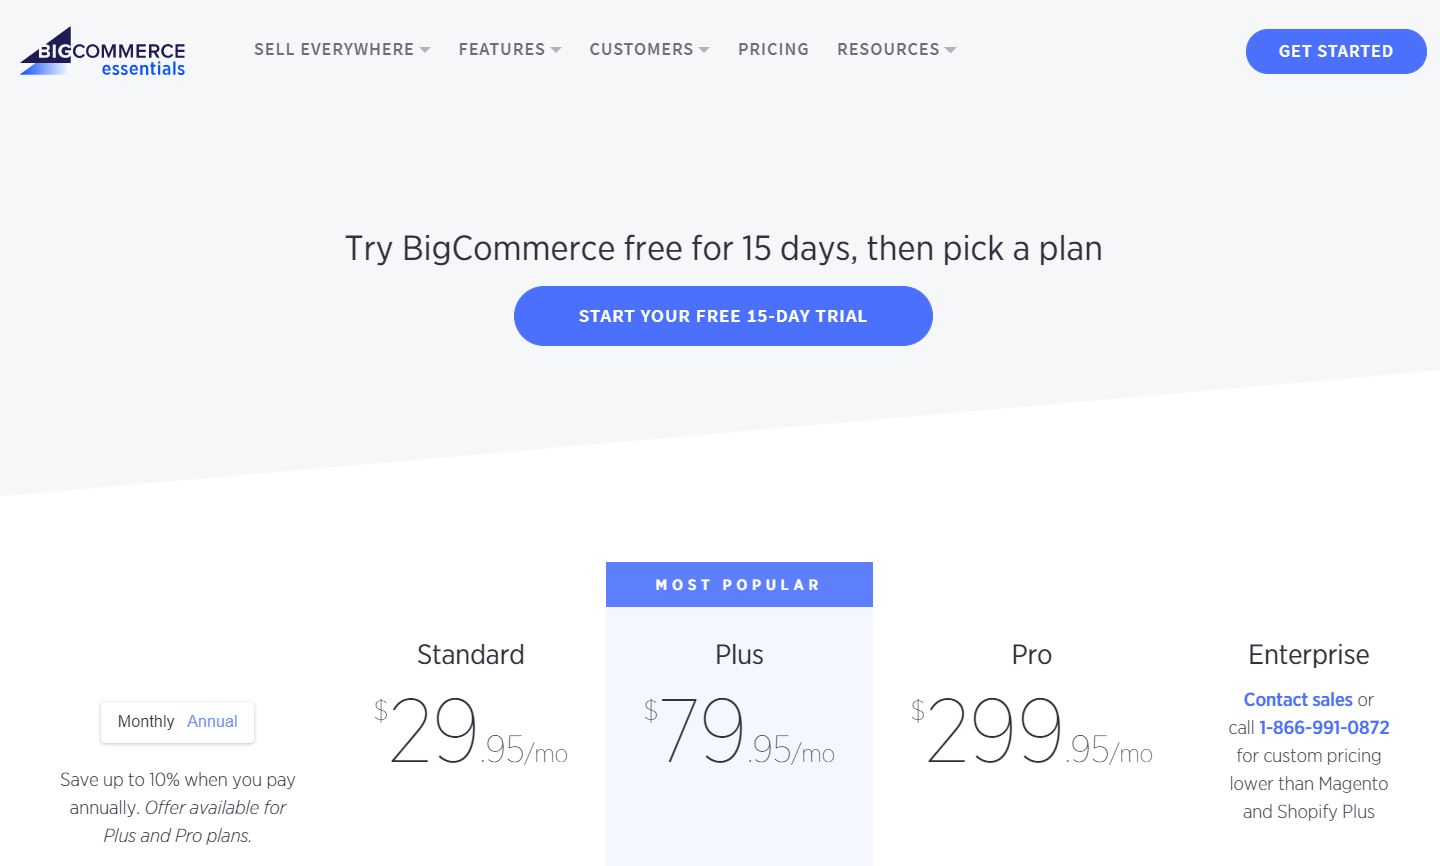This screenshot has height=866, width=1440.
Task: Click the Standard plan $29.95 price
Action: (470, 731)
